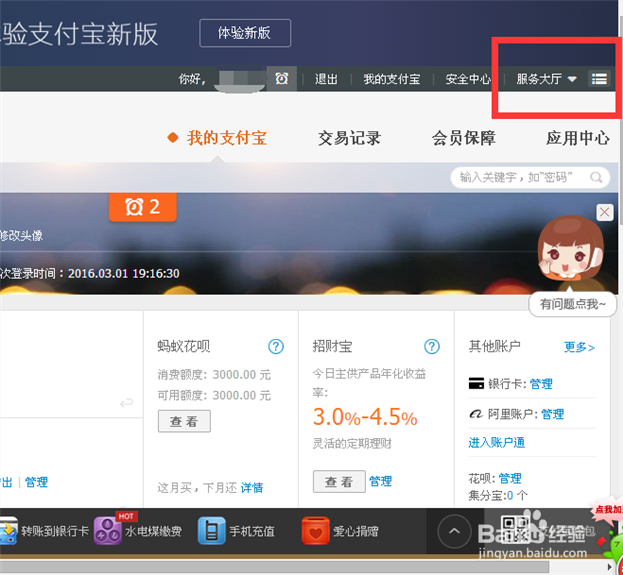
Task: Click 管理 link beside 招财宝 查看 button
Action: (381, 481)
